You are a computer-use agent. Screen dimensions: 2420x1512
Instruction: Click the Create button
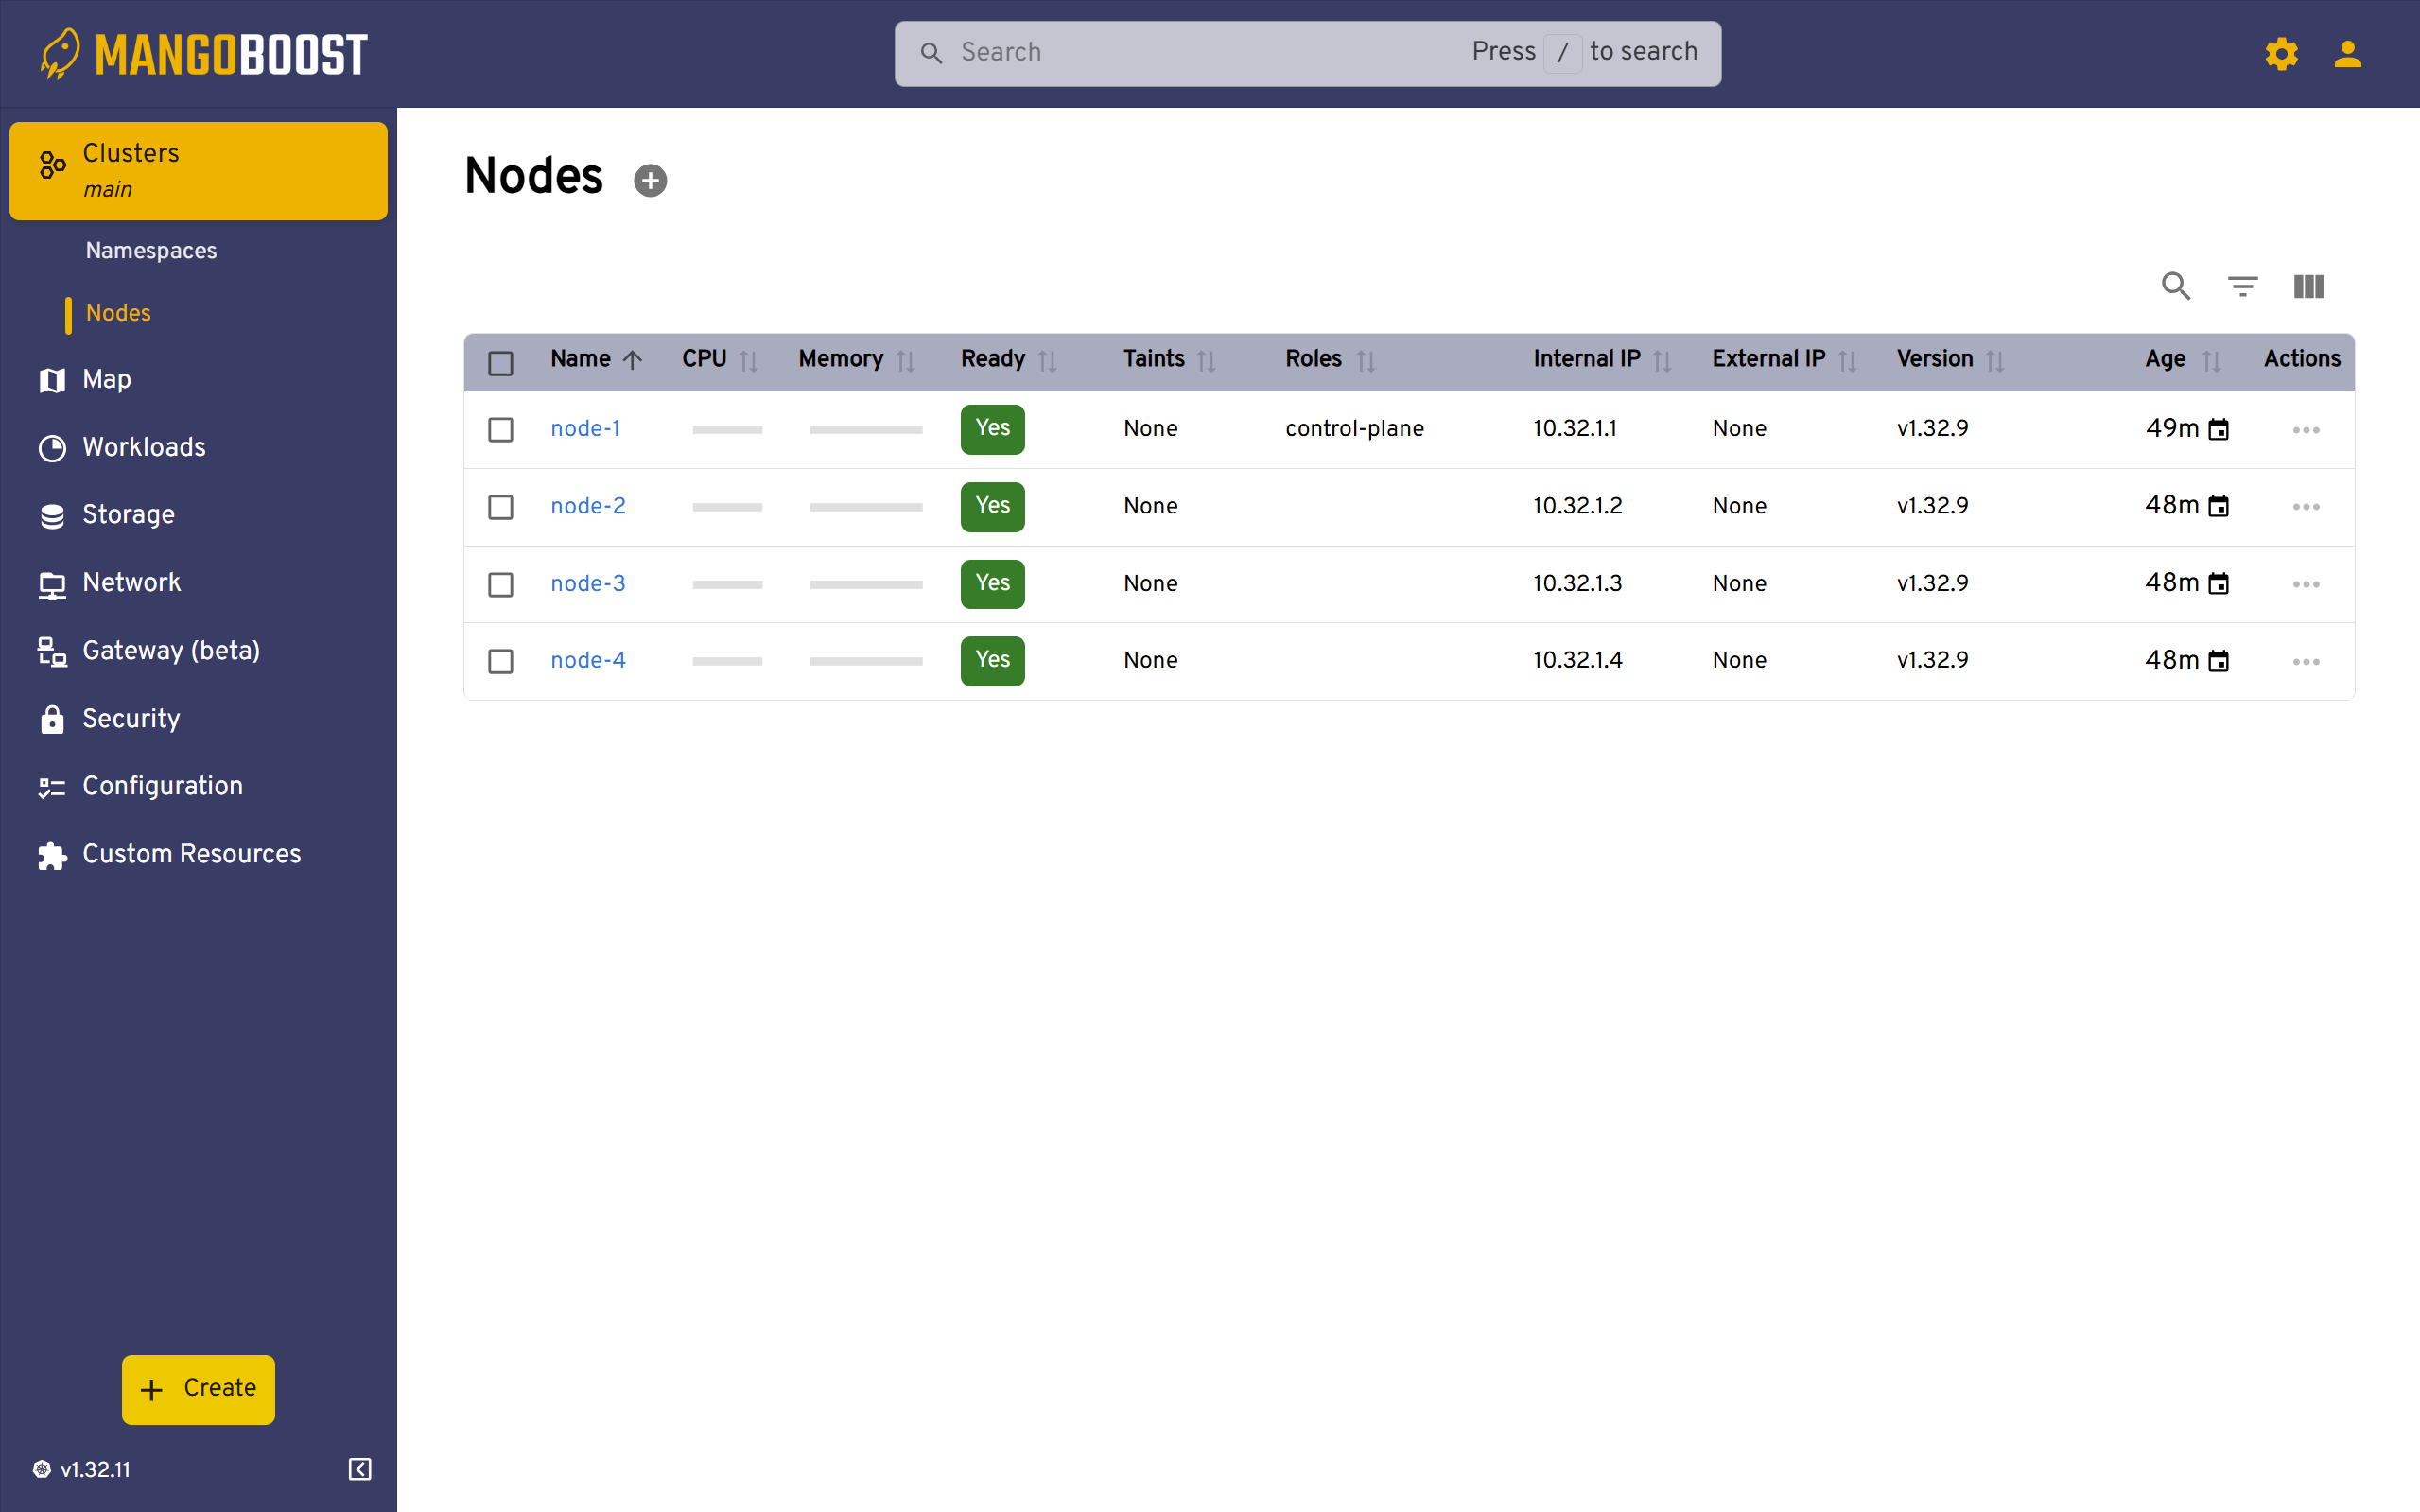click(198, 1389)
